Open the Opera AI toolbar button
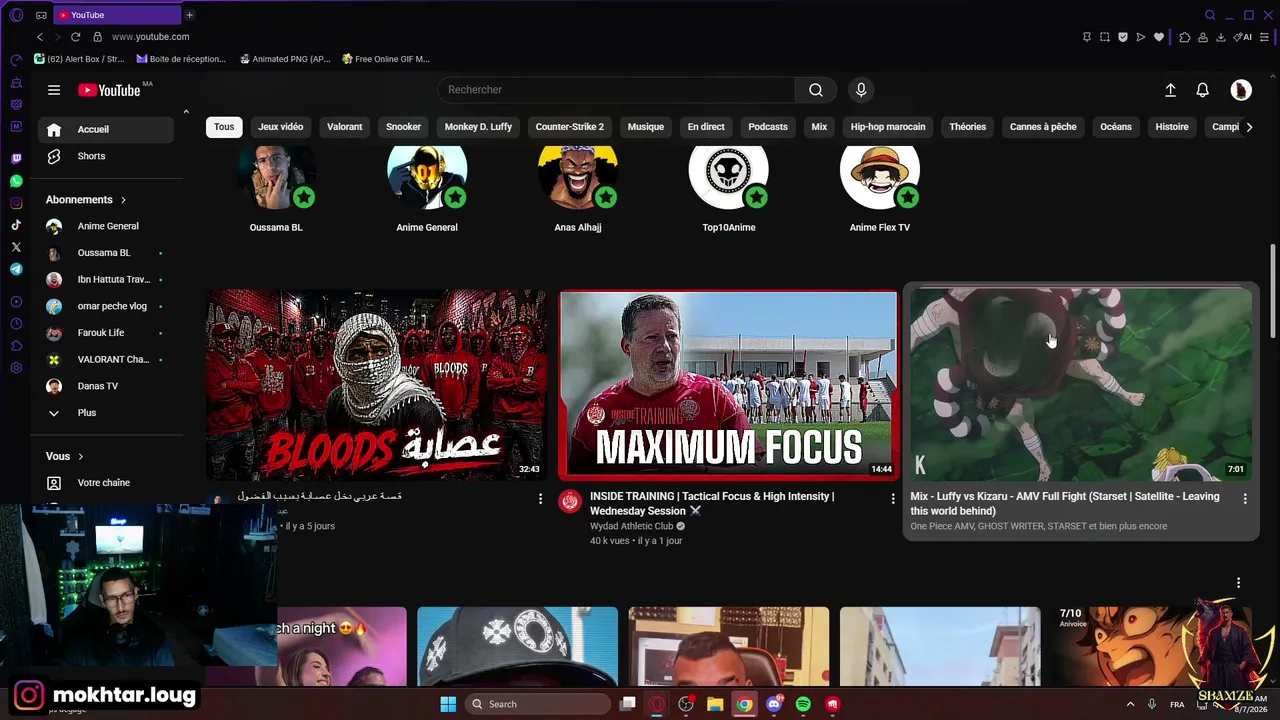1280x720 pixels. [1243, 37]
